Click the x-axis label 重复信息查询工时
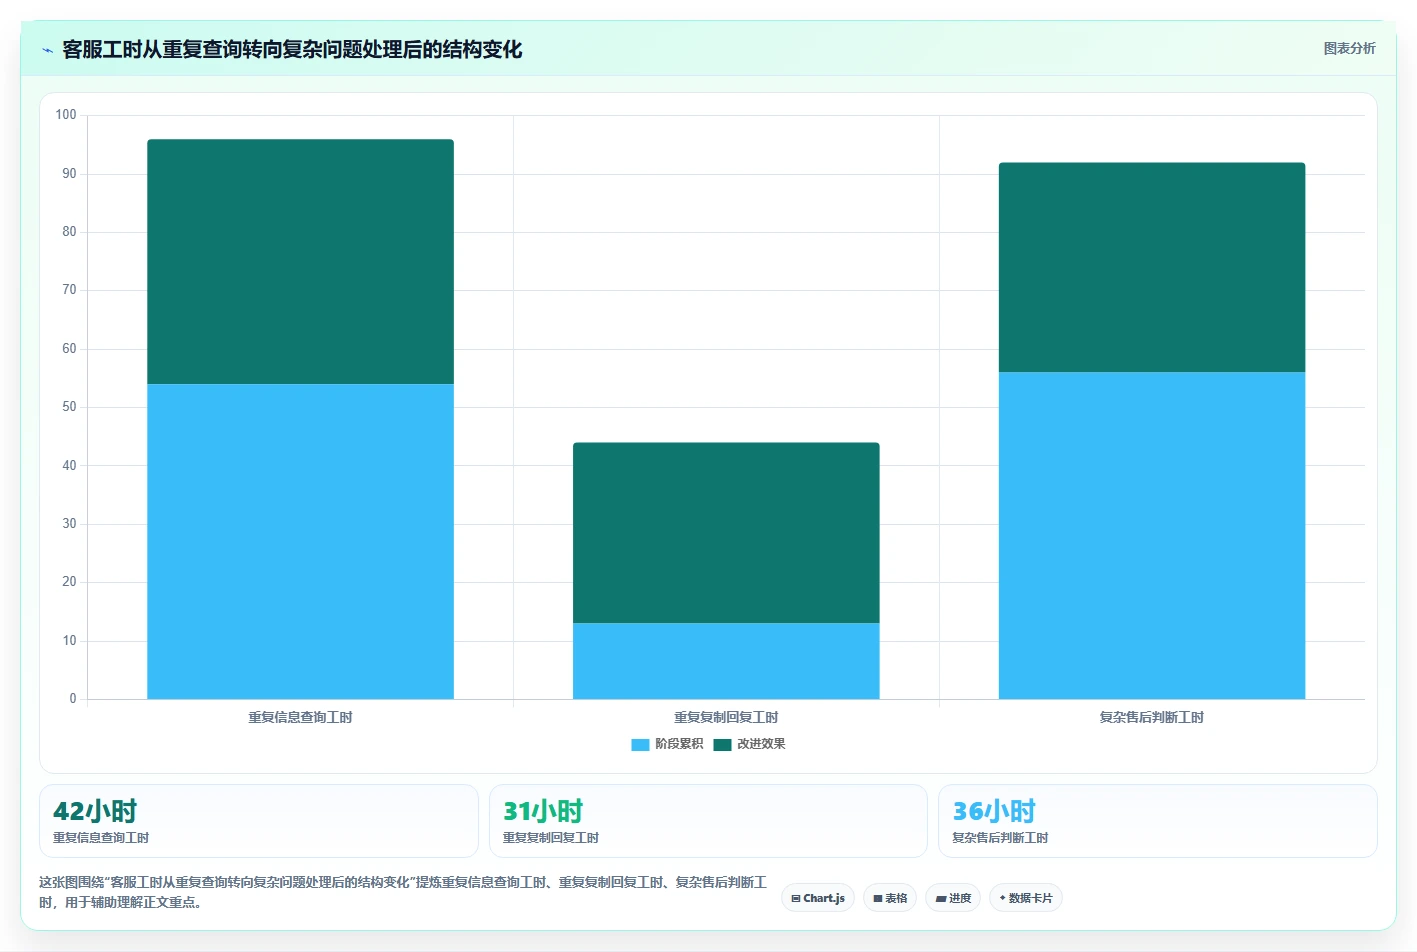 [300, 717]
